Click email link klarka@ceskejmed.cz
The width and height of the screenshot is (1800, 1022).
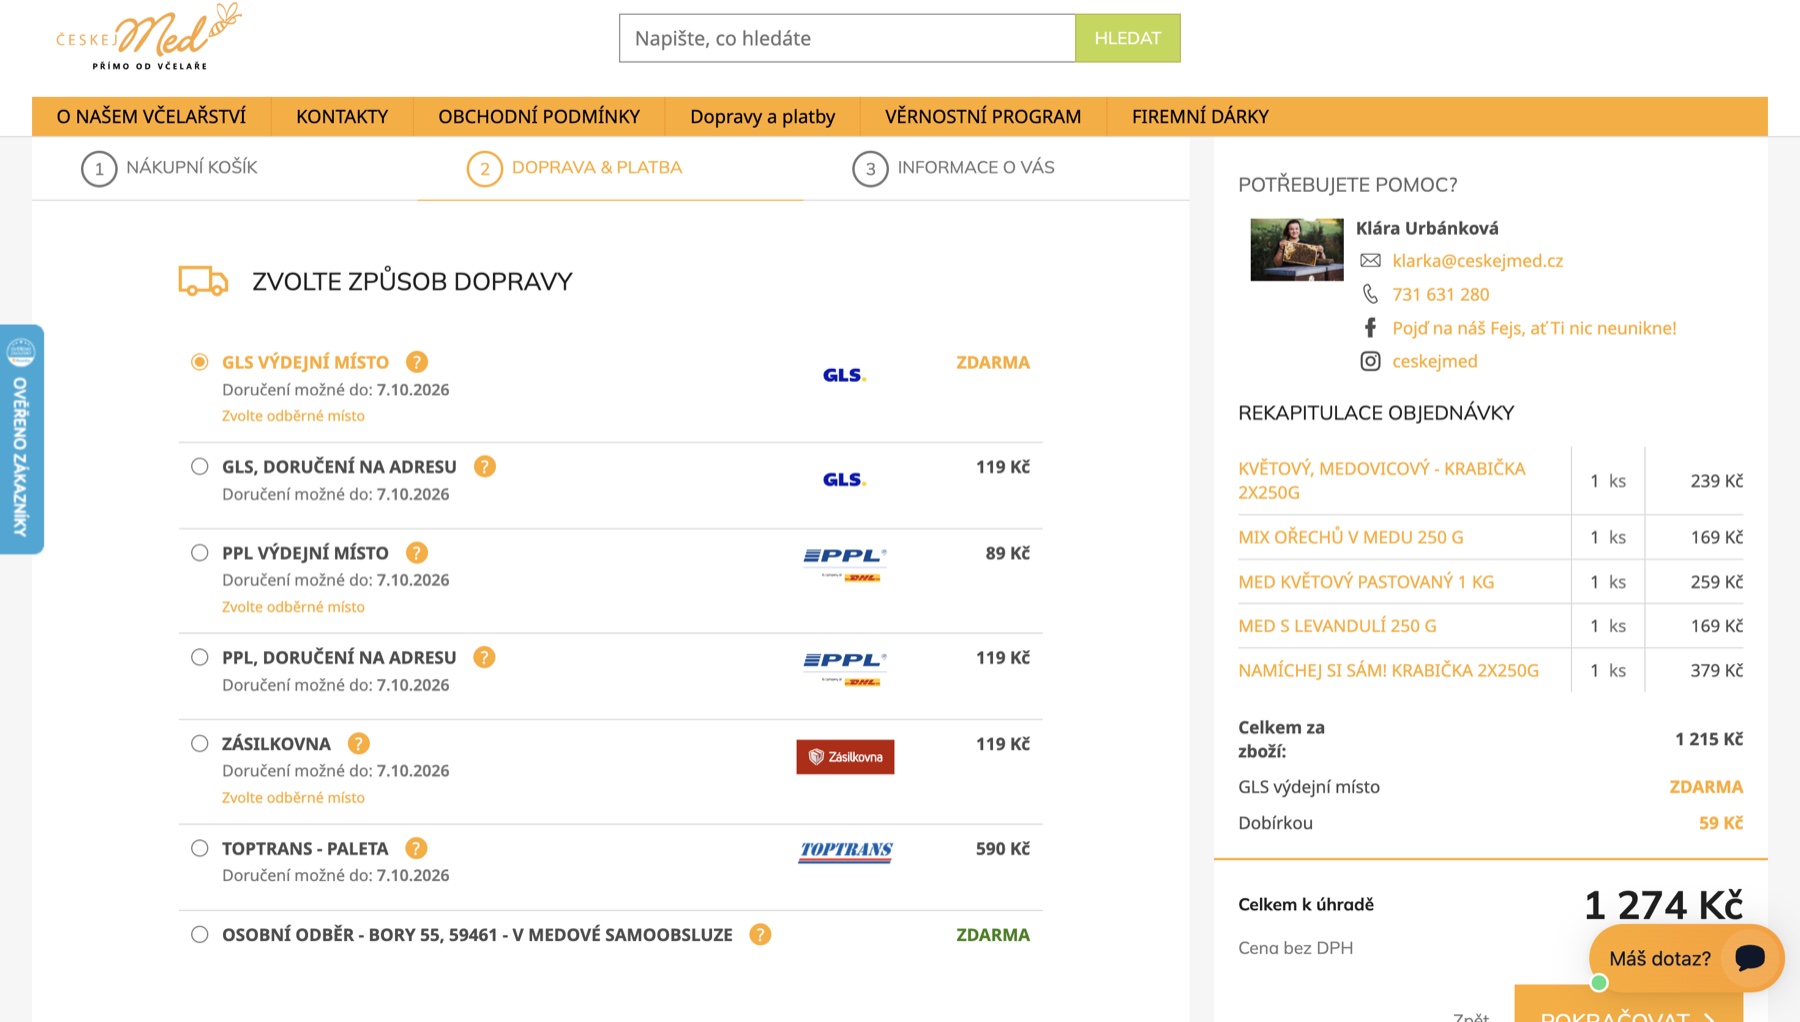[x=1477, y=261]
